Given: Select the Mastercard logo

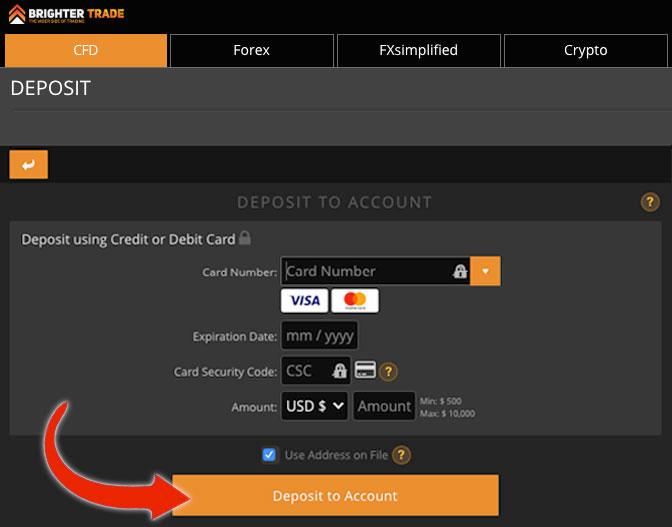Looking at the screenshot, I should pyautogui.click(x=355, y=300).
